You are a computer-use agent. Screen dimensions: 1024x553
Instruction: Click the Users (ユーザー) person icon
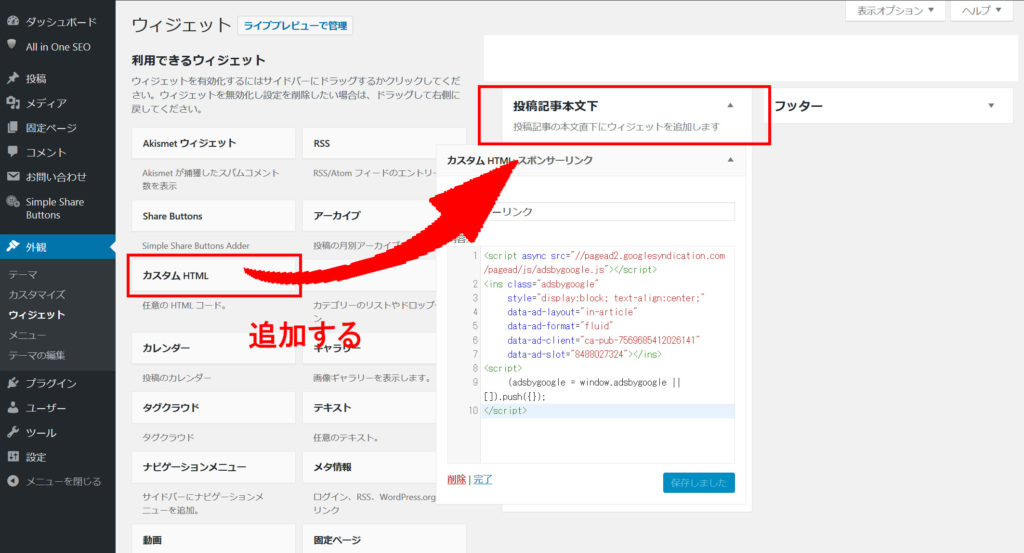click(x=12, y=407)
